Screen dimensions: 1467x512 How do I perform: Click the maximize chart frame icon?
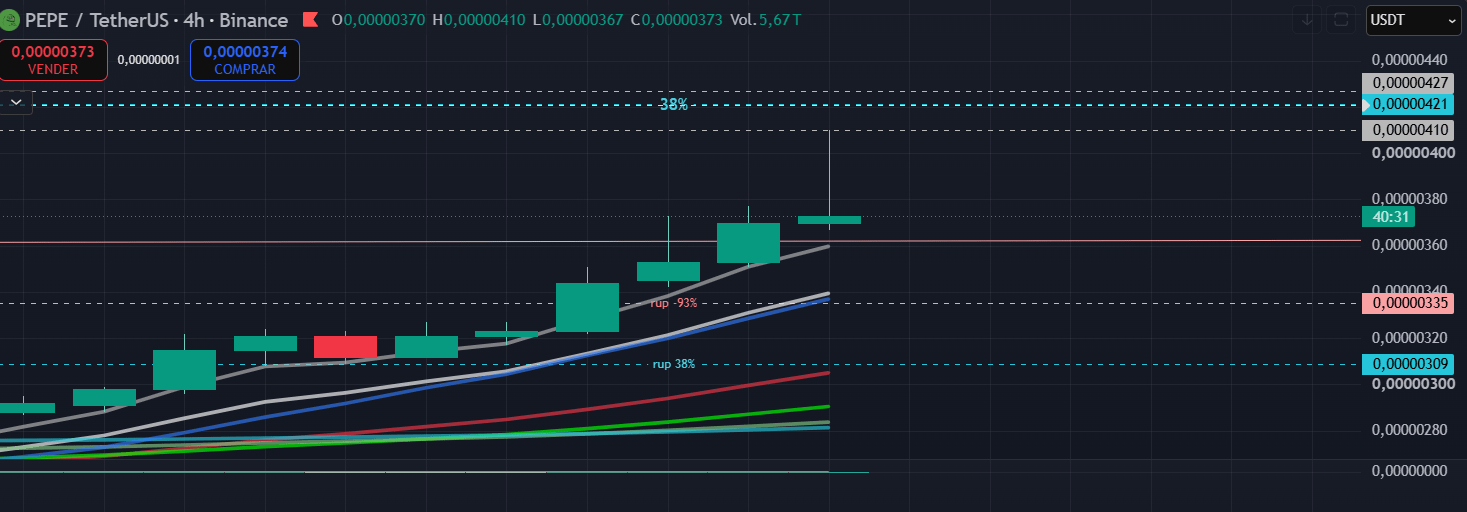(1341, 19)
